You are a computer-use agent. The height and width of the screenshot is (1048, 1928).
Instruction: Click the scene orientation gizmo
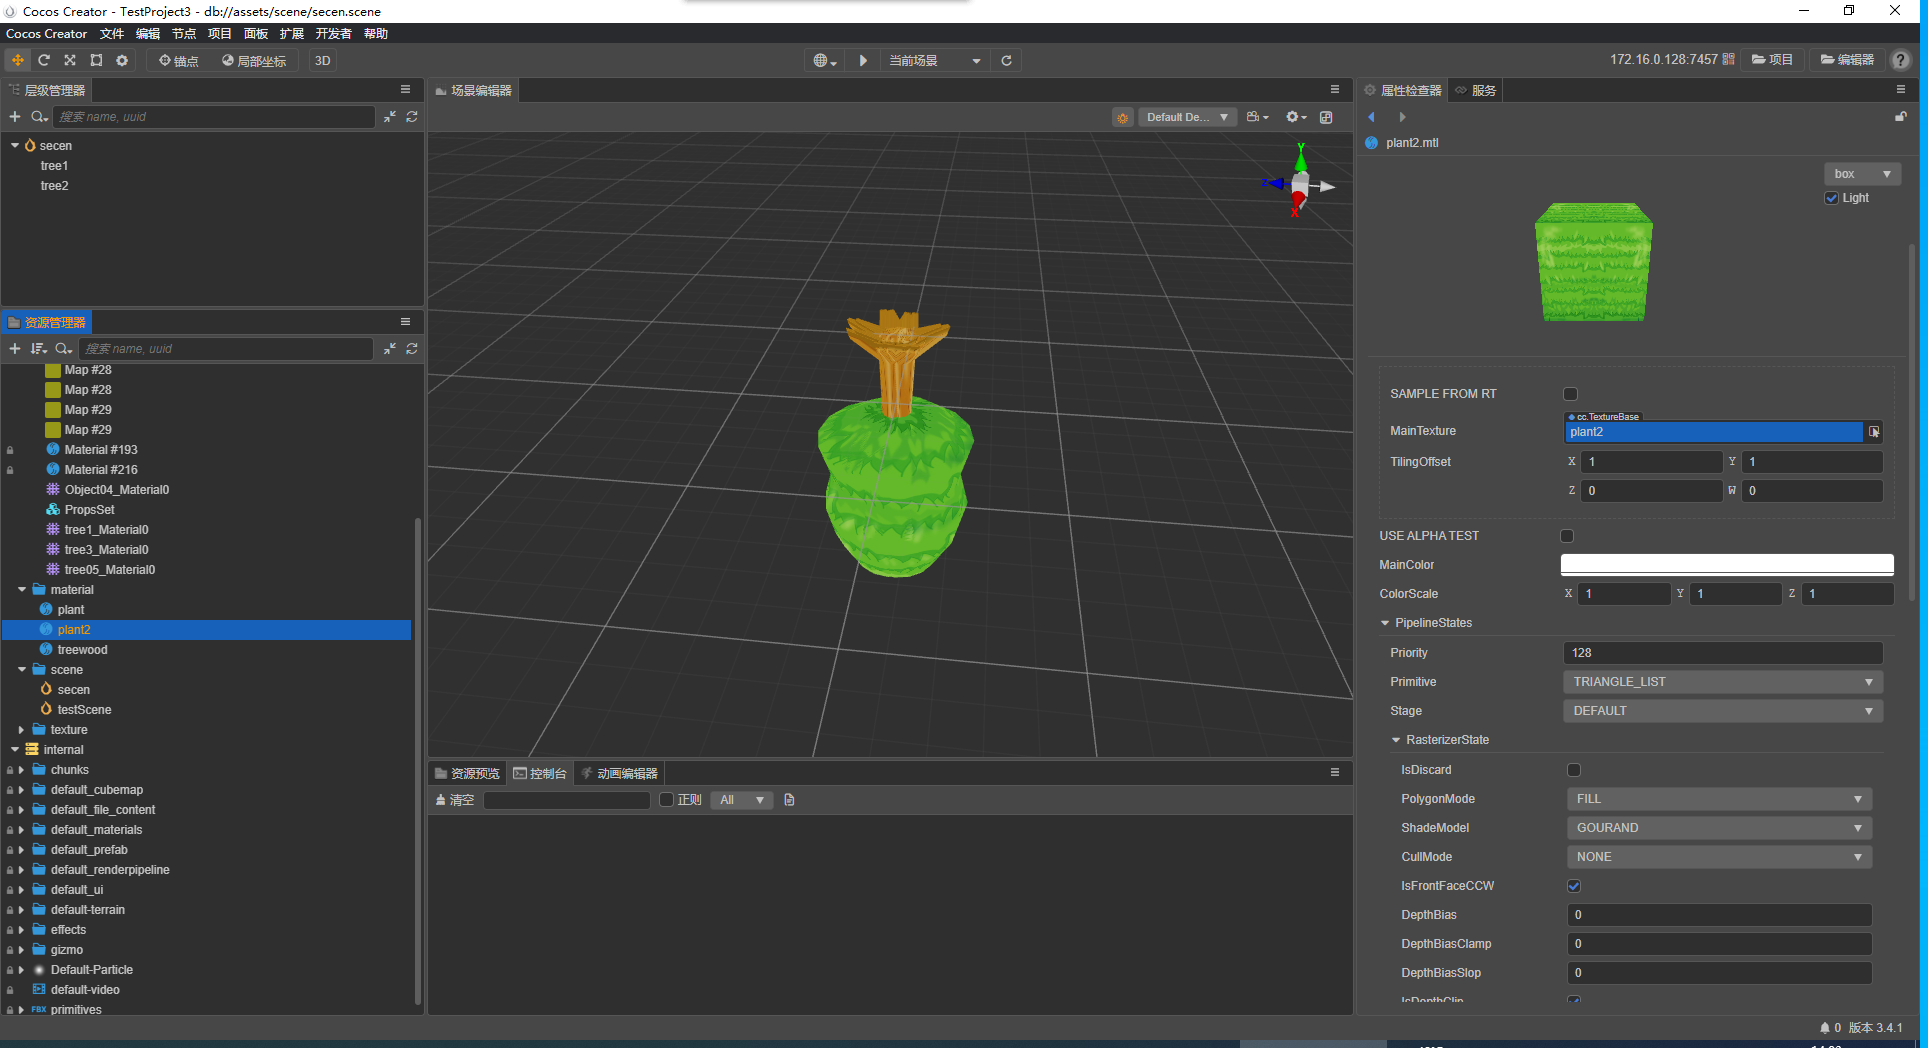[x=1298, y=182]
